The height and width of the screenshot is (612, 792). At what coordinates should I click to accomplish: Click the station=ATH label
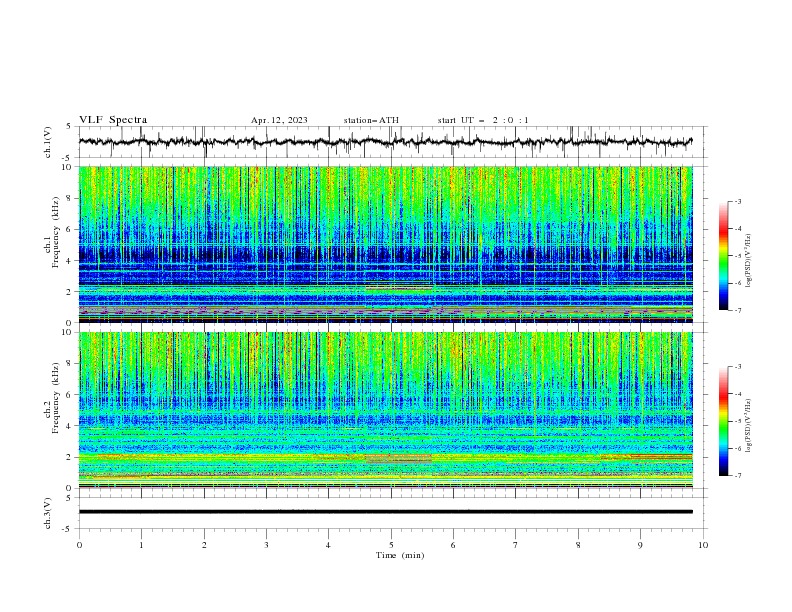[x=371, y=120]
